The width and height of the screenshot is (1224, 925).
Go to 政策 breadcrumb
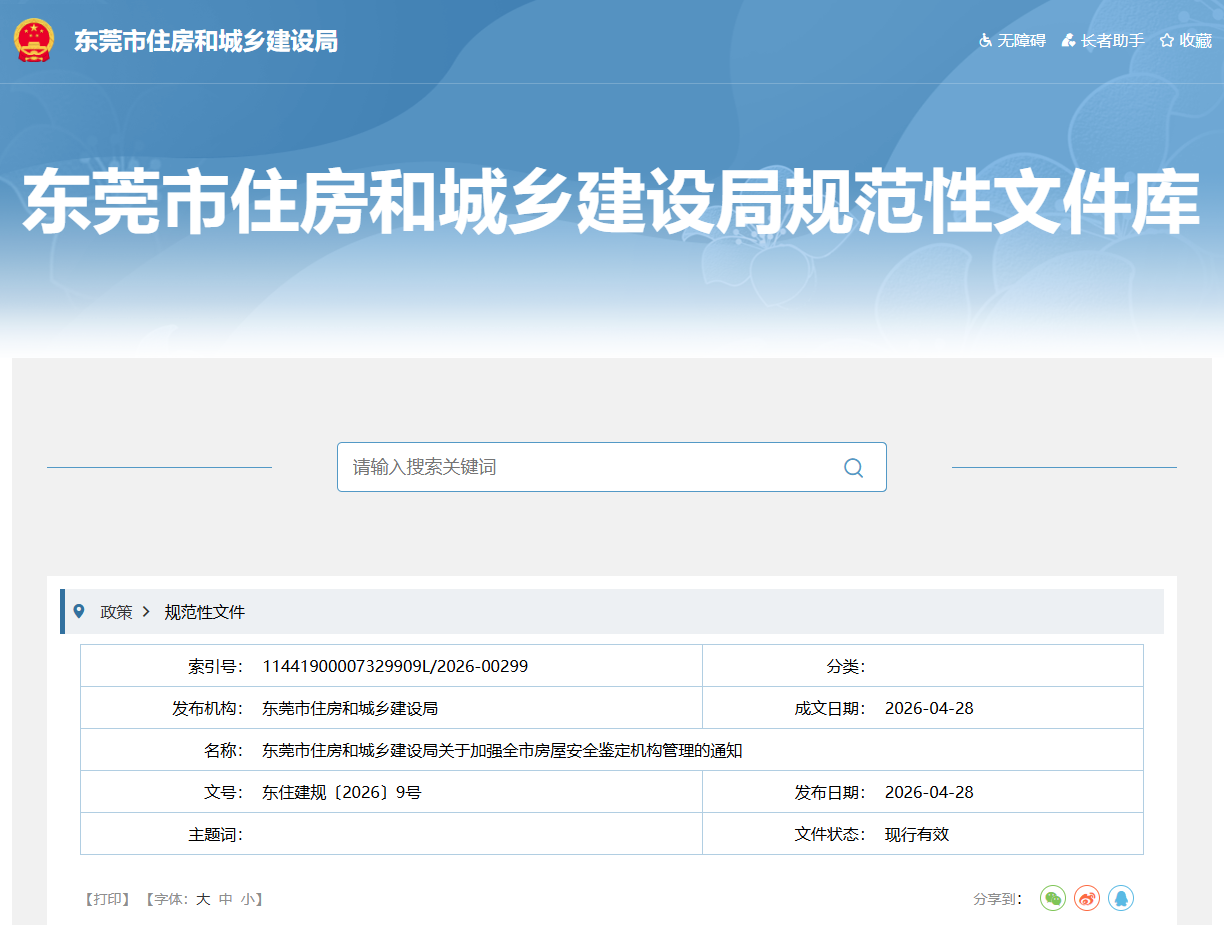click(116, 612)
